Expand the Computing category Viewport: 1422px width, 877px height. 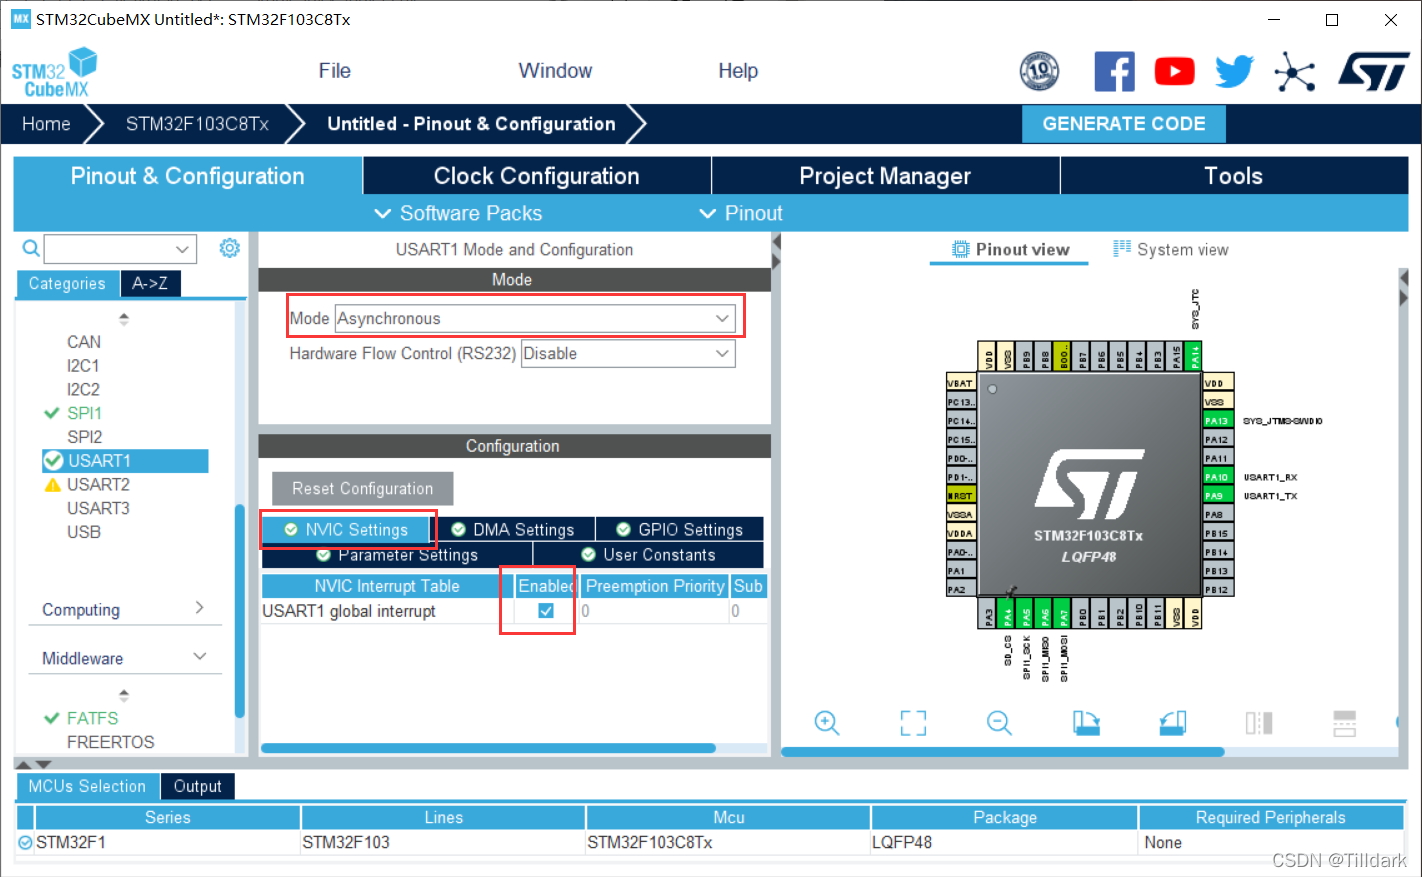pyautogui.click(x=124, y=609)
